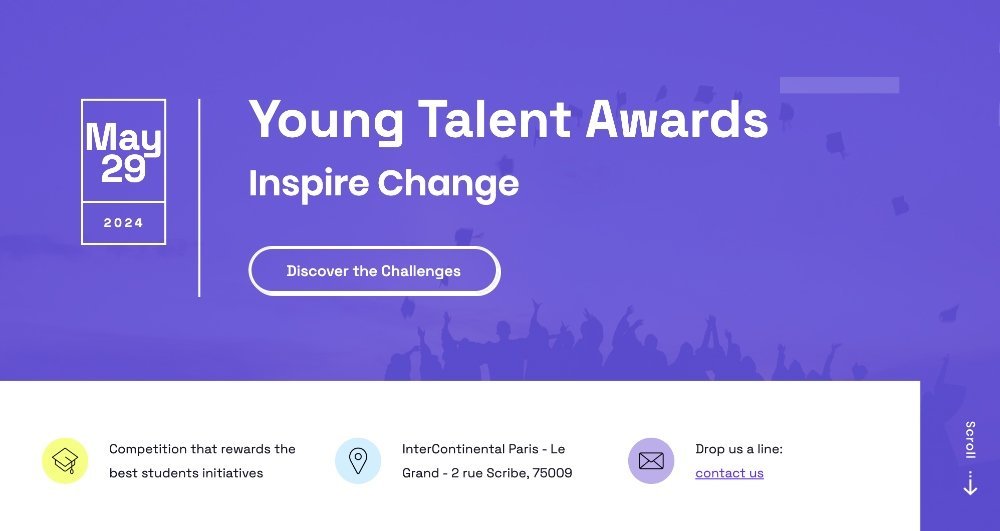This screenshot has width=1000, height=531.
Task: Click the Young Talent Awards heading
Action: click(x=508, y=120)
